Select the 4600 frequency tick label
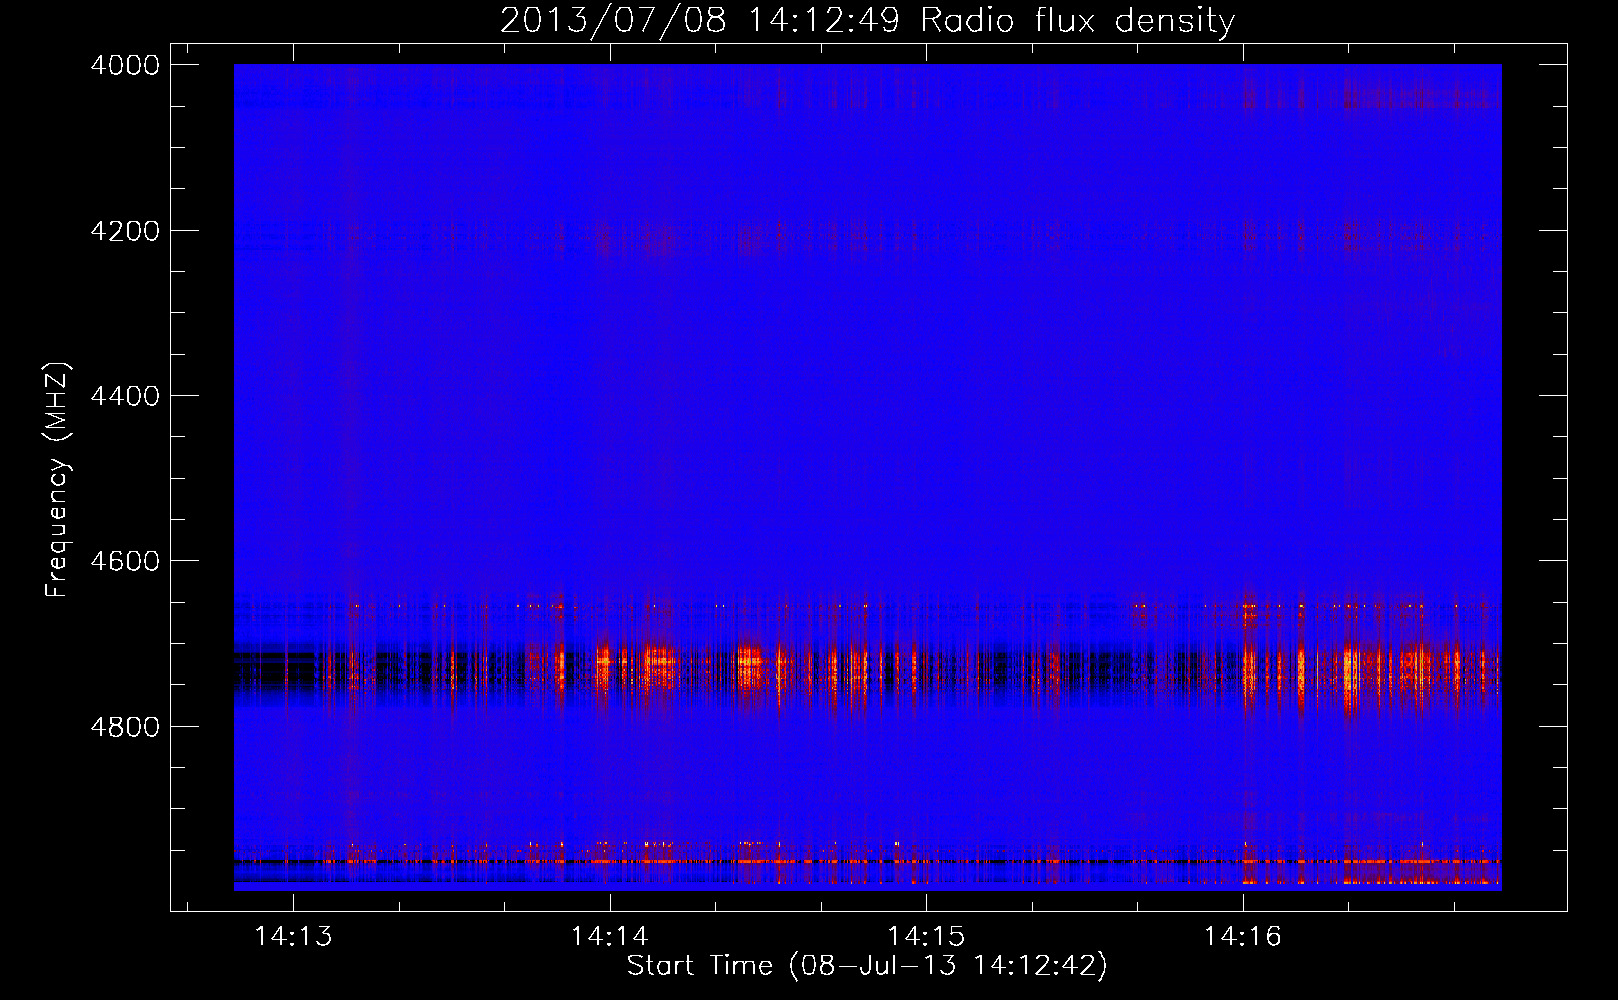 pos(125,561)
